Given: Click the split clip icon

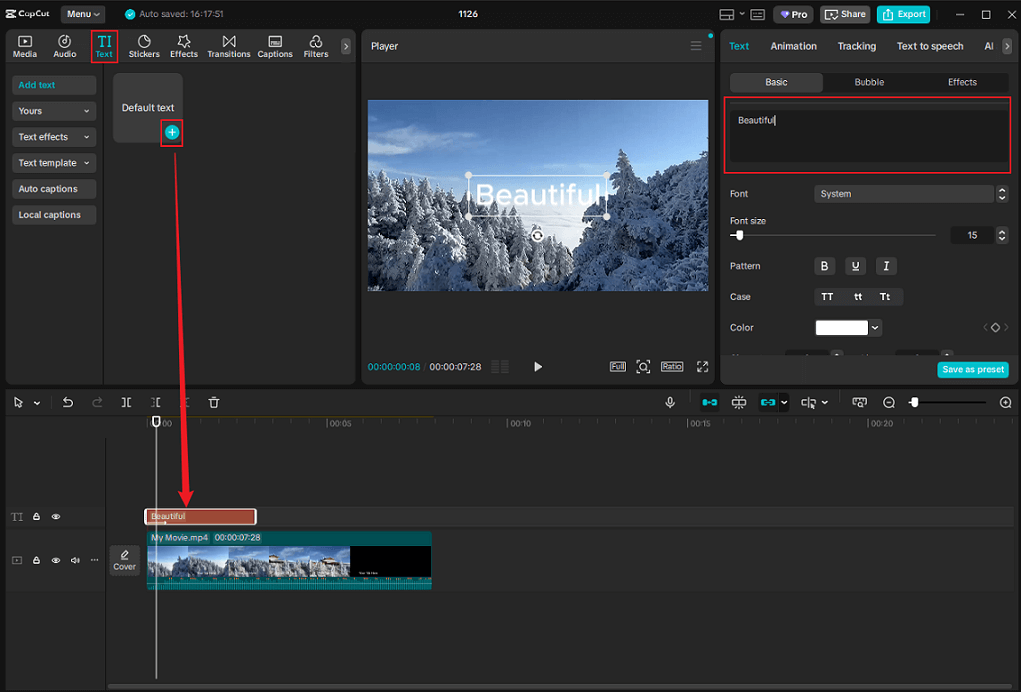Looking at the screenshot, I should point(126,402).
